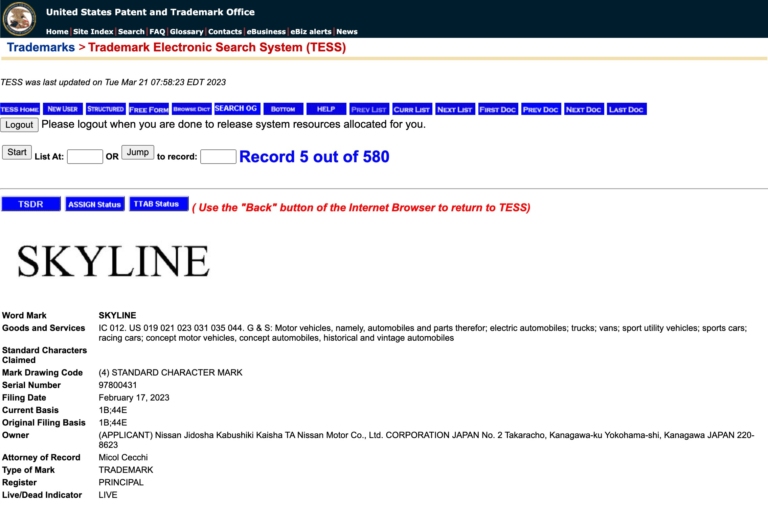Select the New User button
This screenshot has height=507, width=768.
pos(63,109)
